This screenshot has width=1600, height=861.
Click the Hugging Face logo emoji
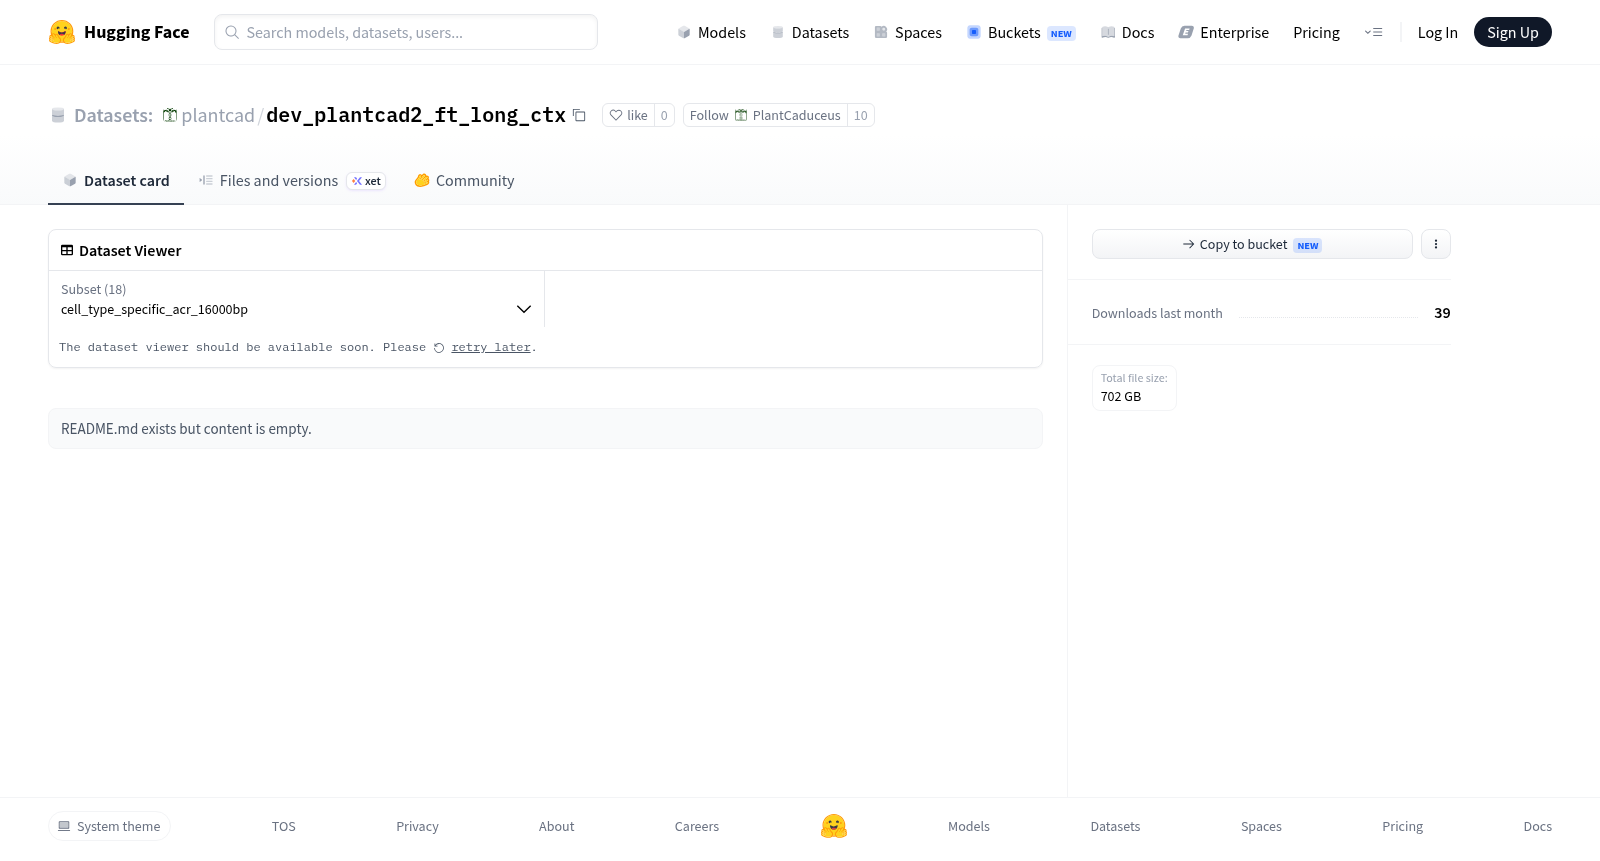pyautogui.click(x=62, y=32)
